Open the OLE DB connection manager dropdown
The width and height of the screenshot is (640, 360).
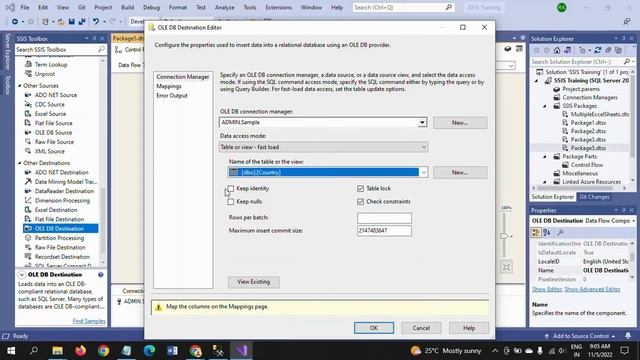pos(422,122)
